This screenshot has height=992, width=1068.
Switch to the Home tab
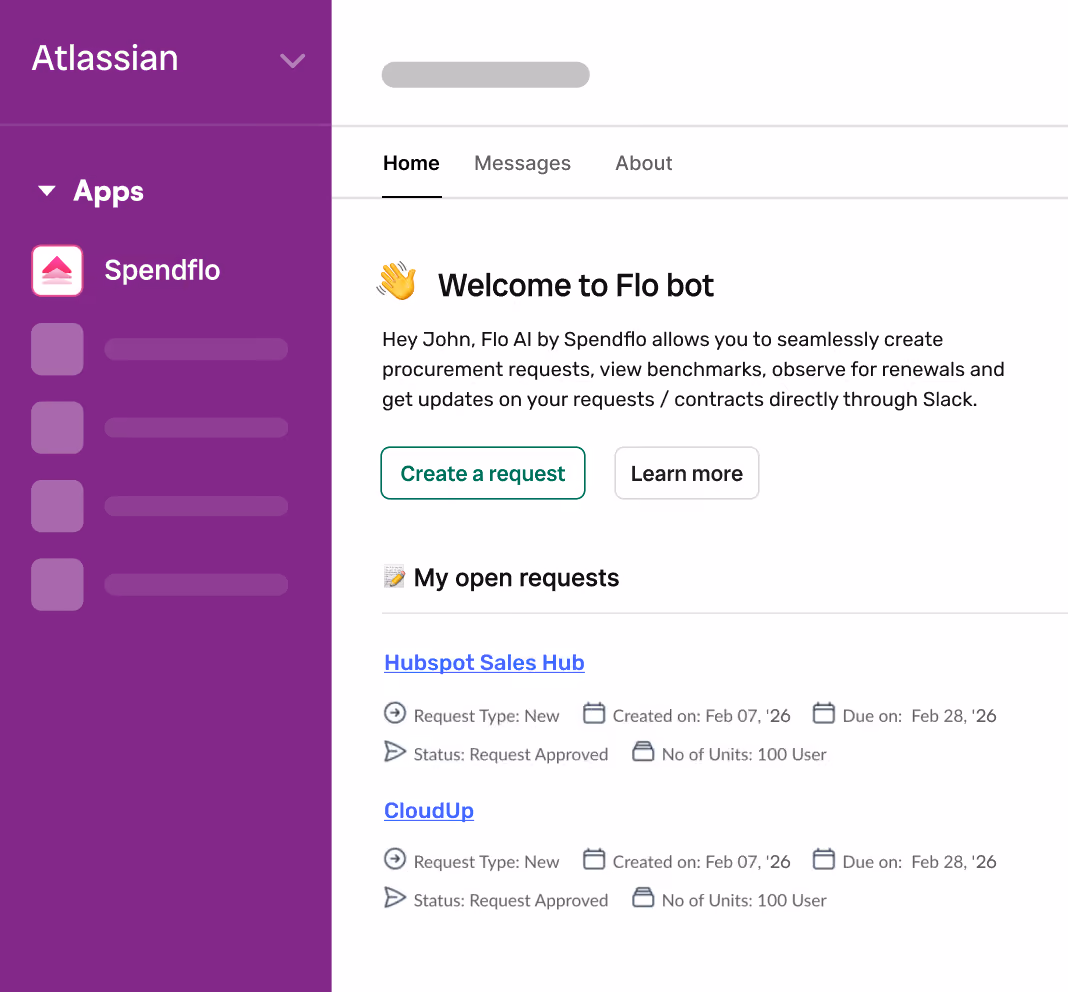click(x=411, y=164)
